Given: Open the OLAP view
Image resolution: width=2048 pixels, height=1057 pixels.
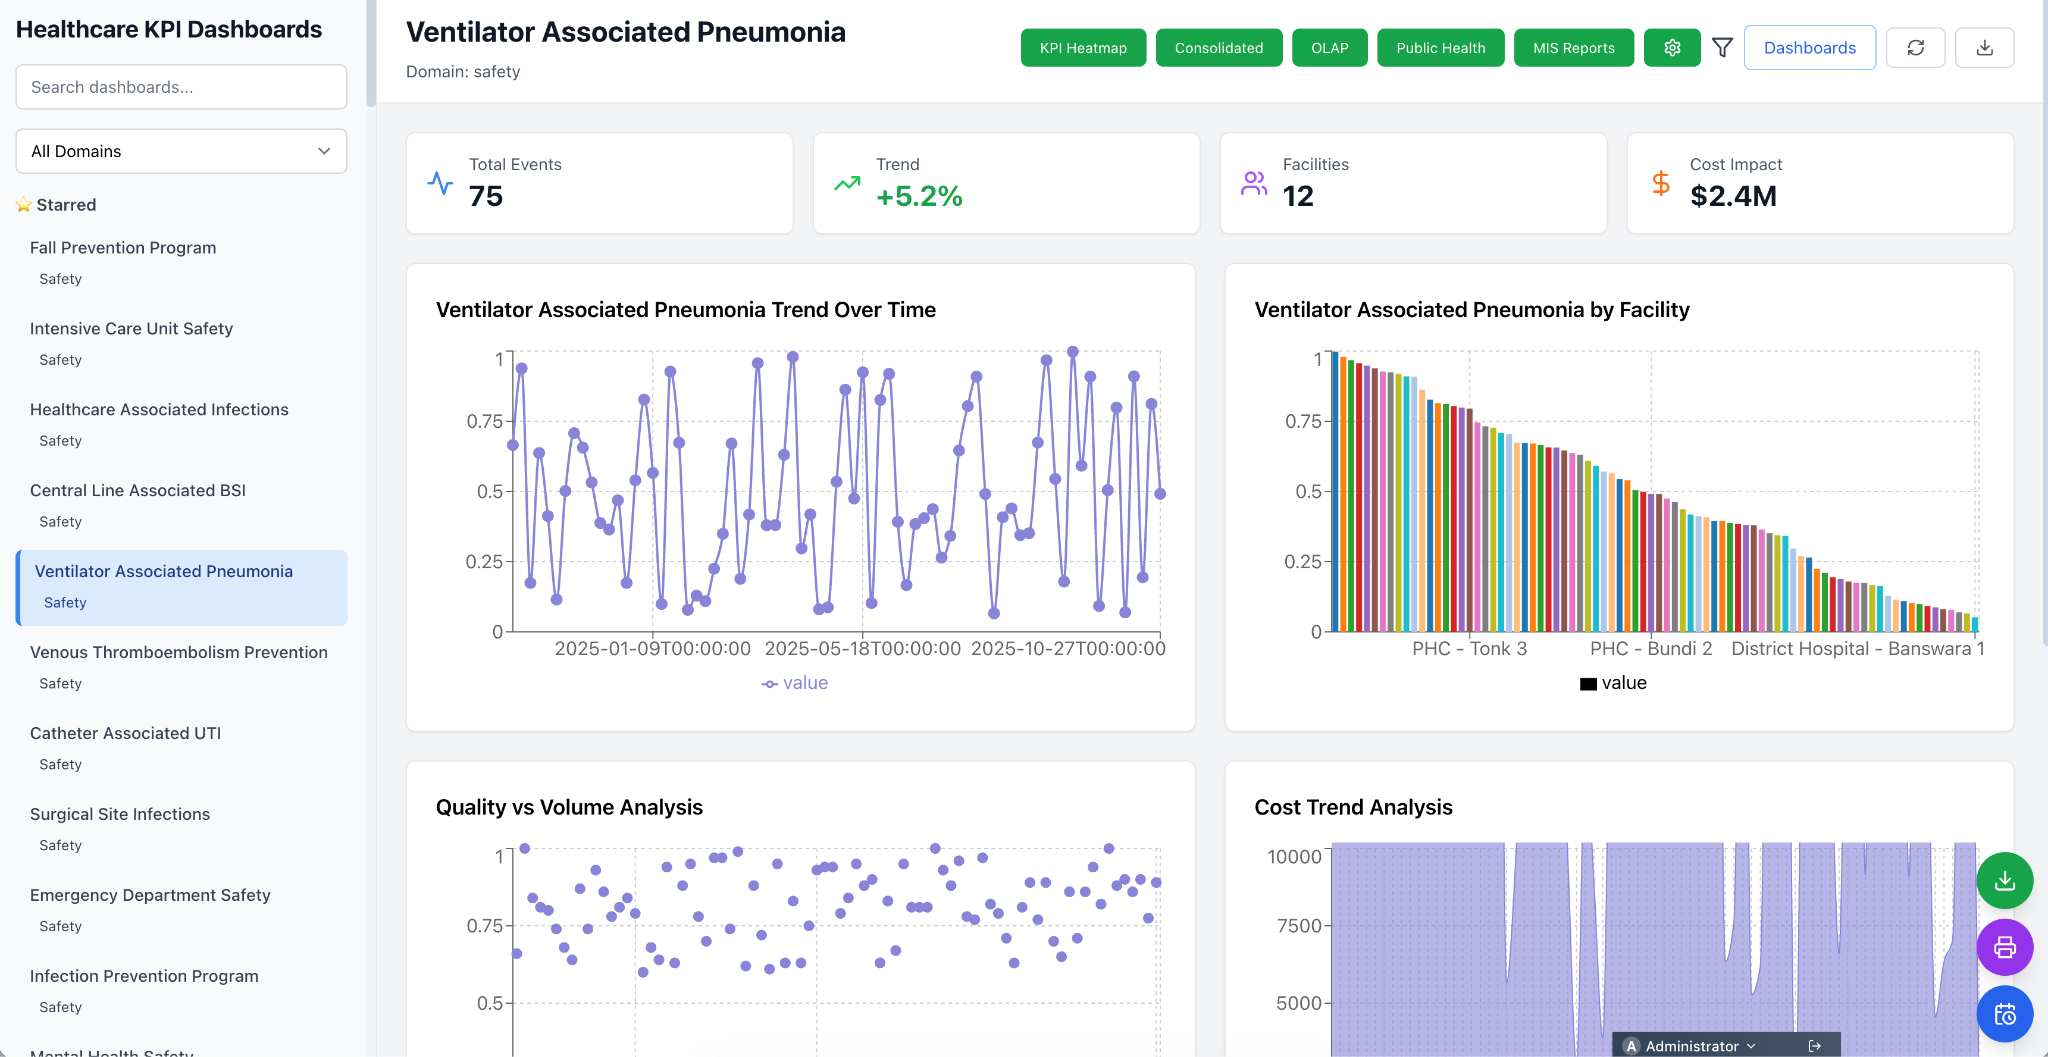Looking at the screenshot, I should click(x=1330, y=48).
